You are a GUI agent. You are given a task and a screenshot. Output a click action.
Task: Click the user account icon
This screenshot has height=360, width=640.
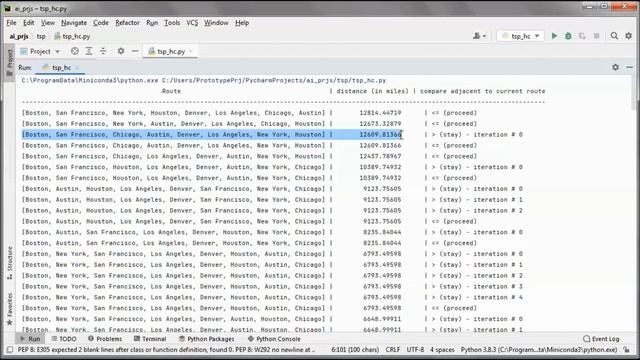(480, 36)
